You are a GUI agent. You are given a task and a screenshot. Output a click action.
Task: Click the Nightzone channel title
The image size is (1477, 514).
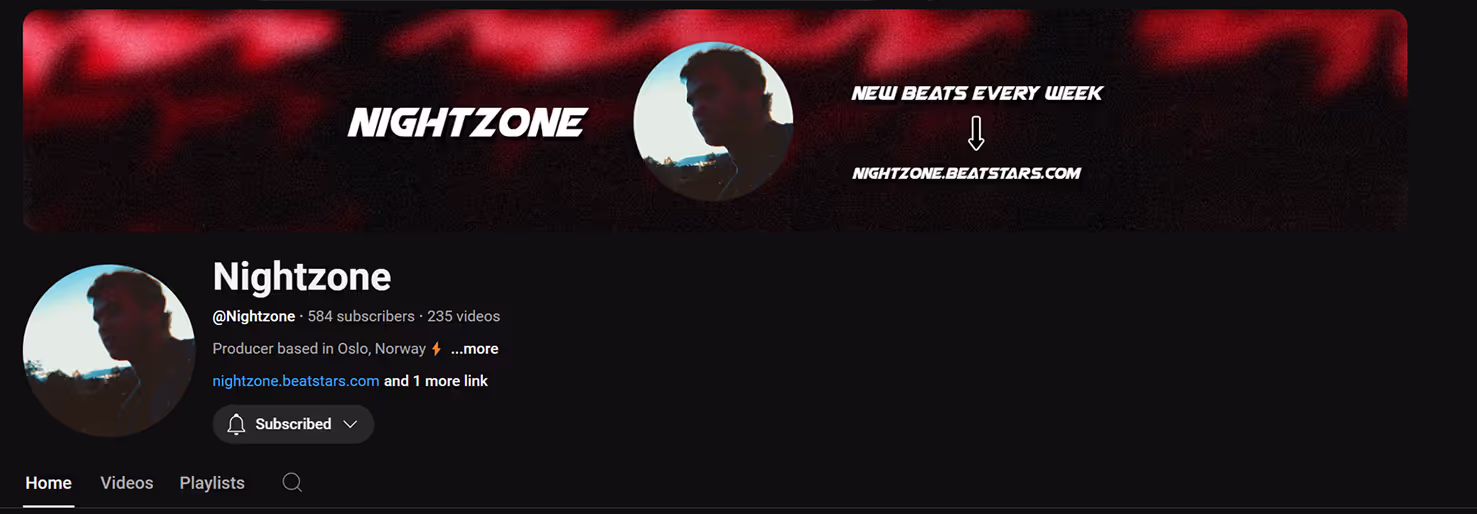(302, 276)
